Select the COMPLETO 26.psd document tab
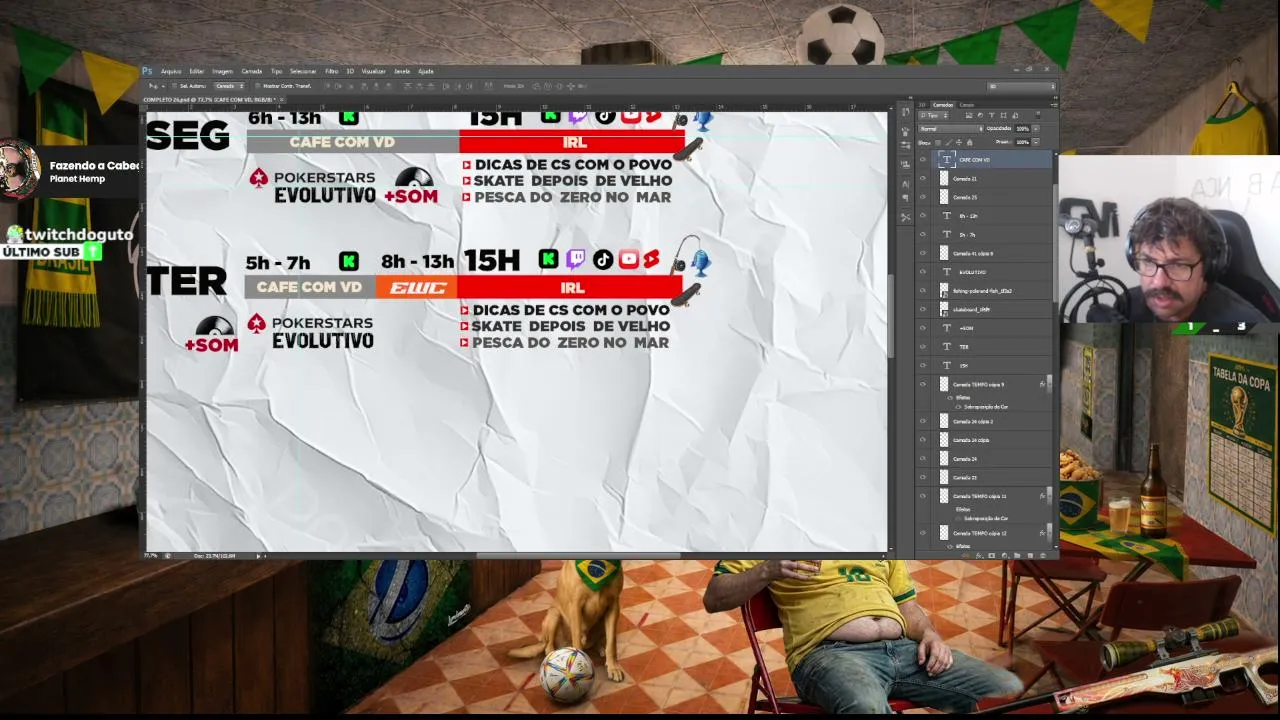This screenshot has height=720, width=1280. pos(211,100)
